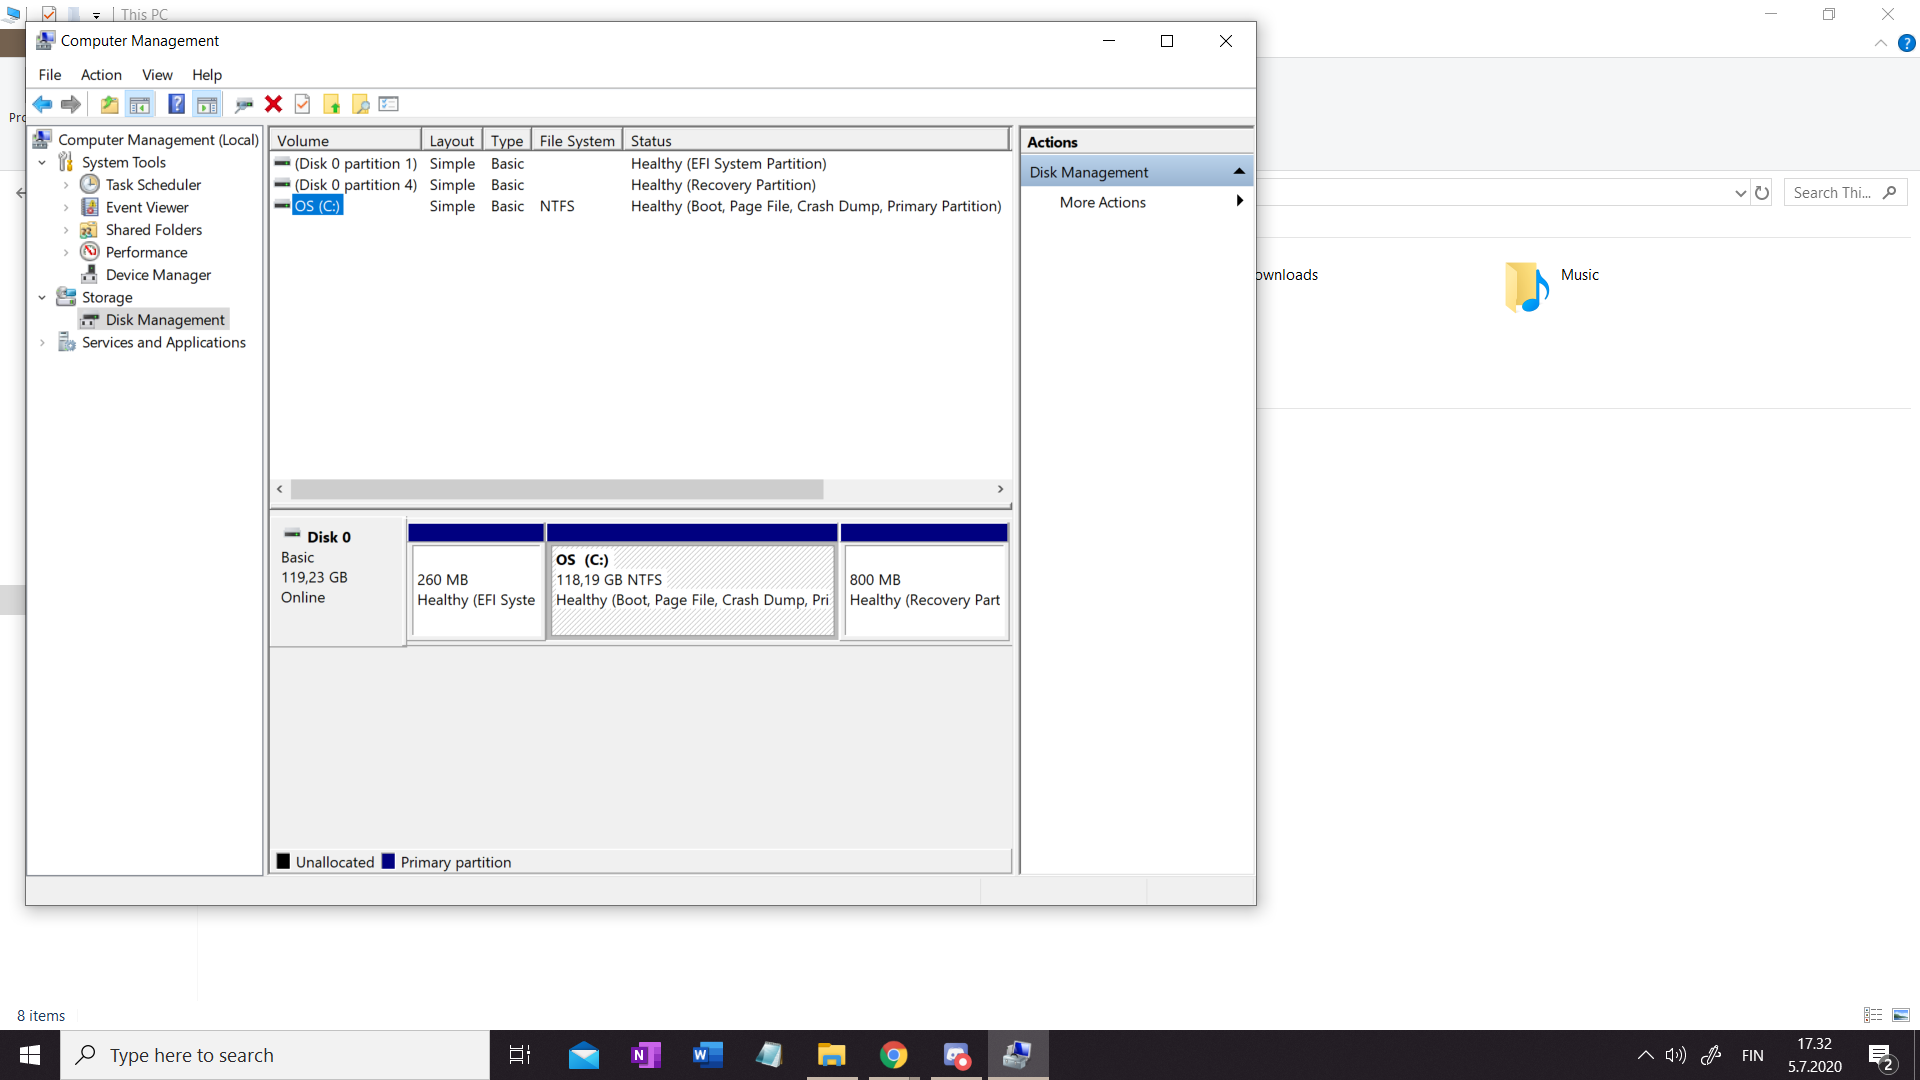The height and width of the screenshot is (1080, 1920).
Task: Click the Properties checkmark page icon
Action: 302,104
